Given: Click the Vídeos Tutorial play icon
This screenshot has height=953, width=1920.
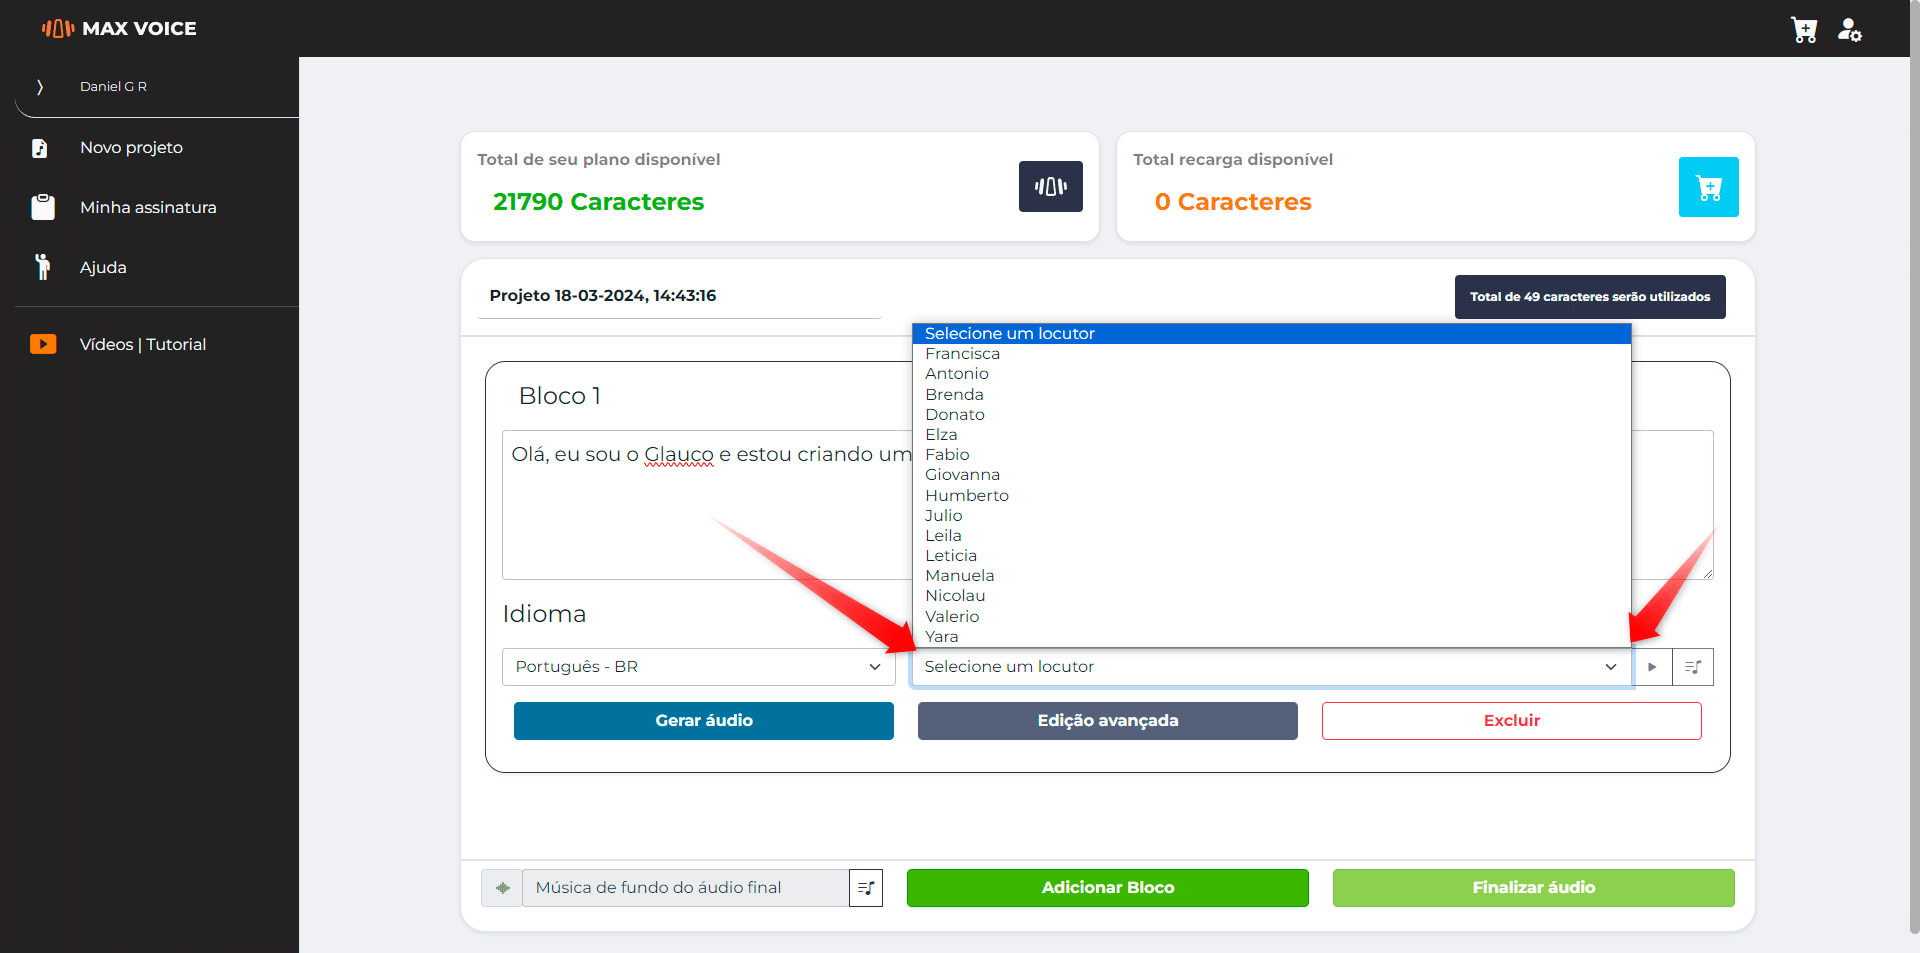Looking at the screenshot, I should coord(43,344).
